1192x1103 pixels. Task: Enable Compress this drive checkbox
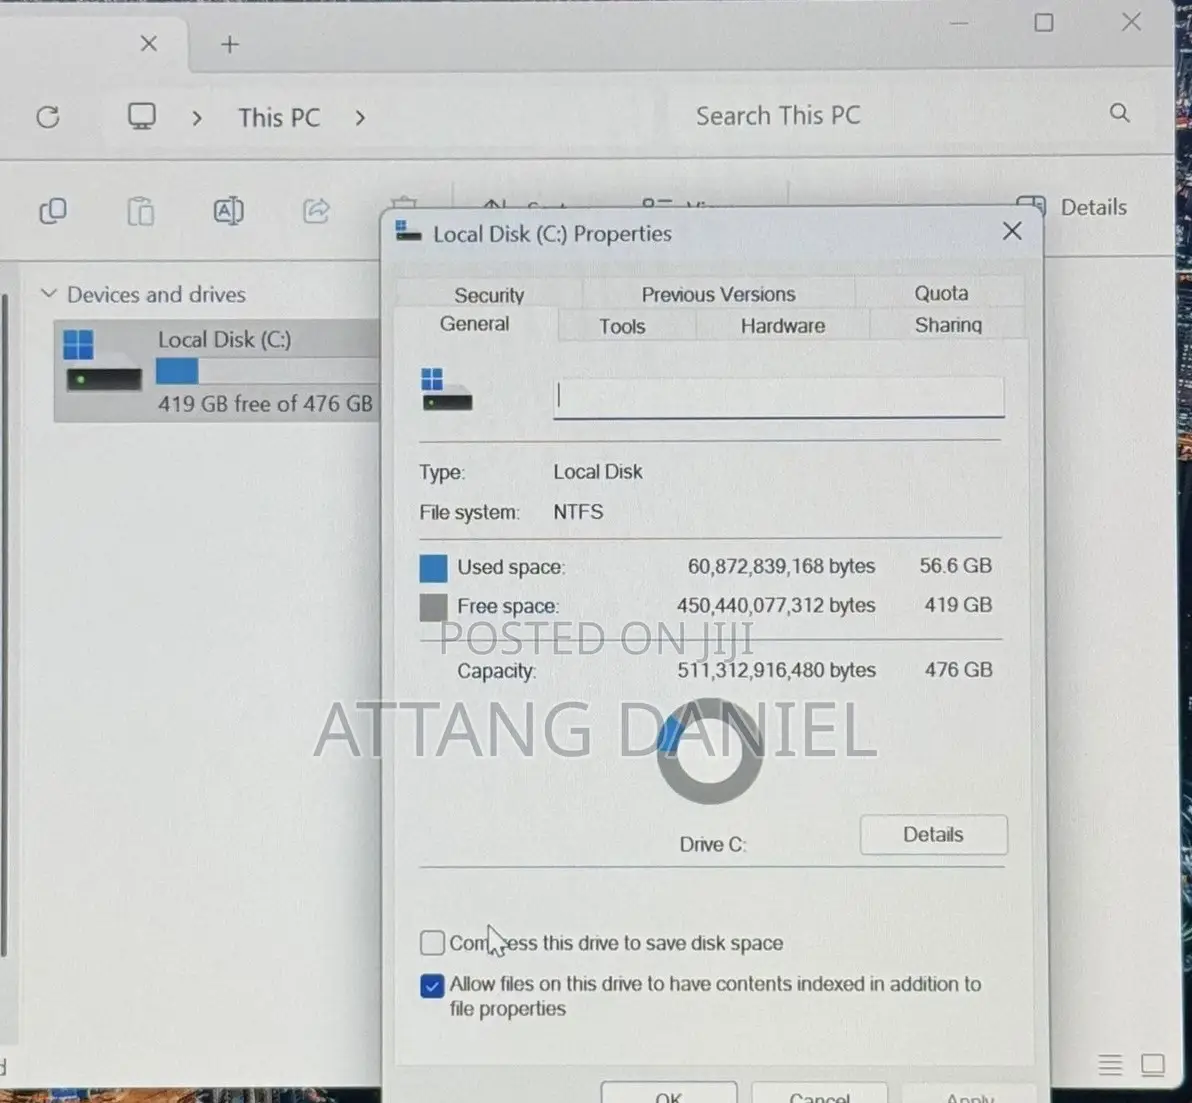pos(432,943)
